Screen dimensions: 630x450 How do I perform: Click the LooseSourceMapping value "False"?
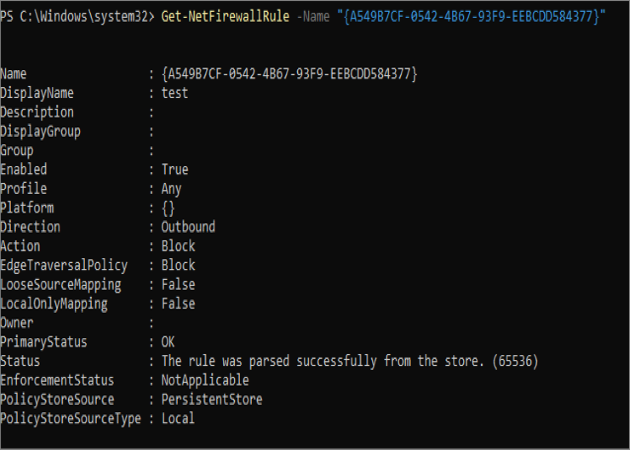pyautogui.click(x=178, y=284)
